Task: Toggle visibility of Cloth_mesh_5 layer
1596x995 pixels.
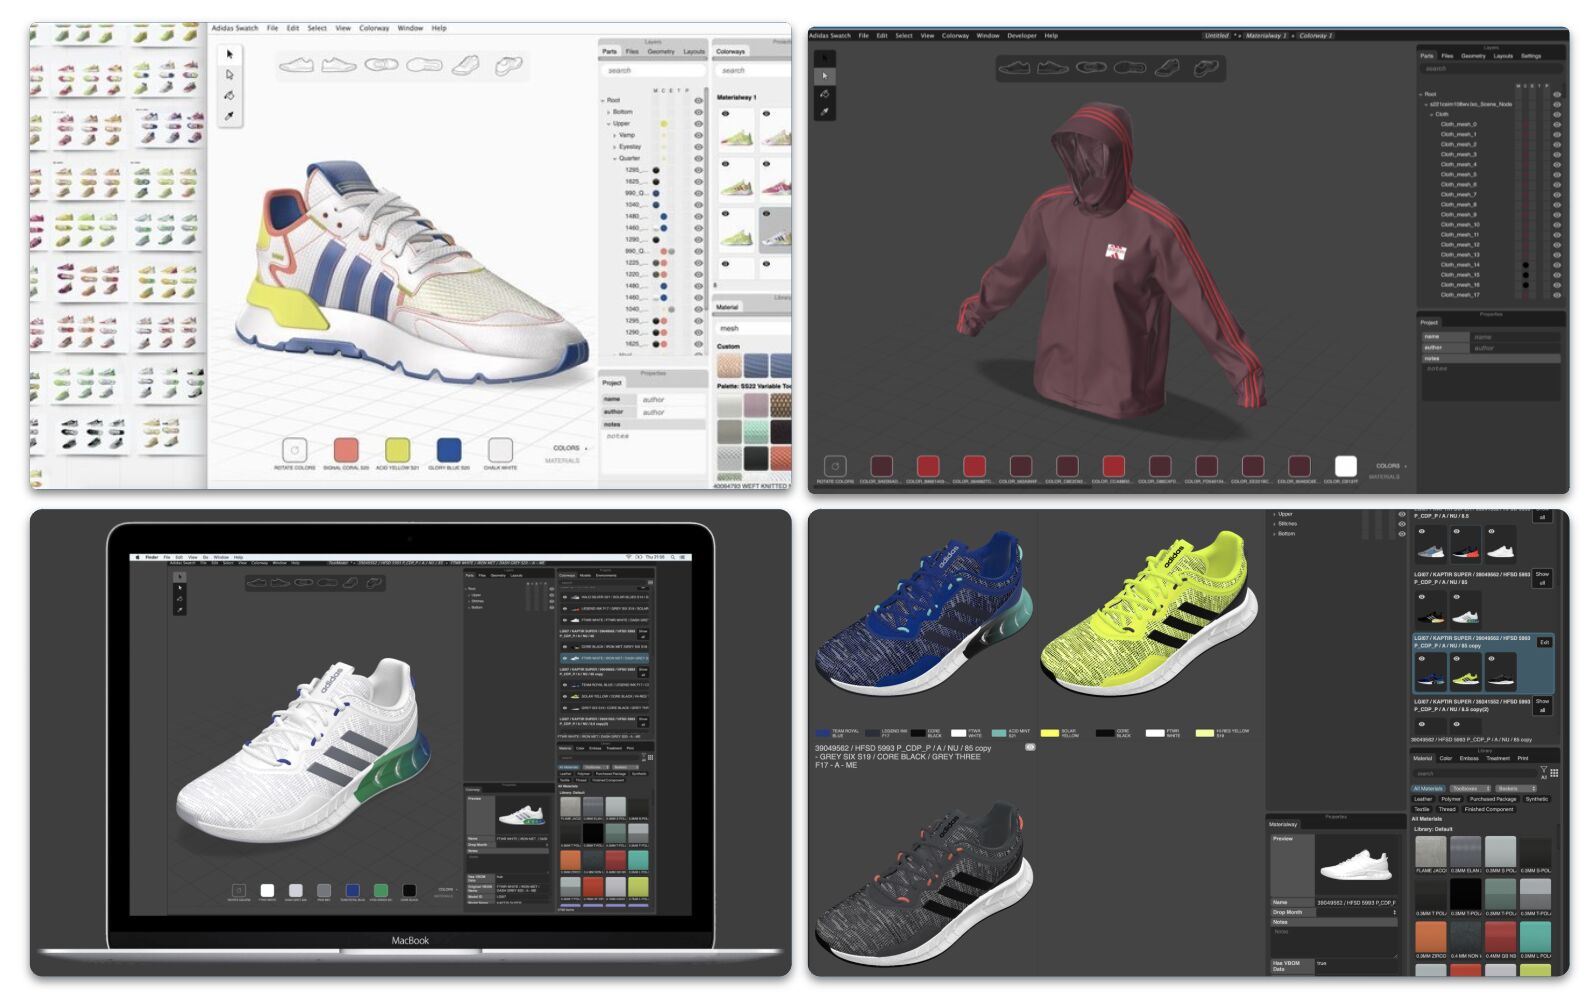Action: coord(1556,175)
